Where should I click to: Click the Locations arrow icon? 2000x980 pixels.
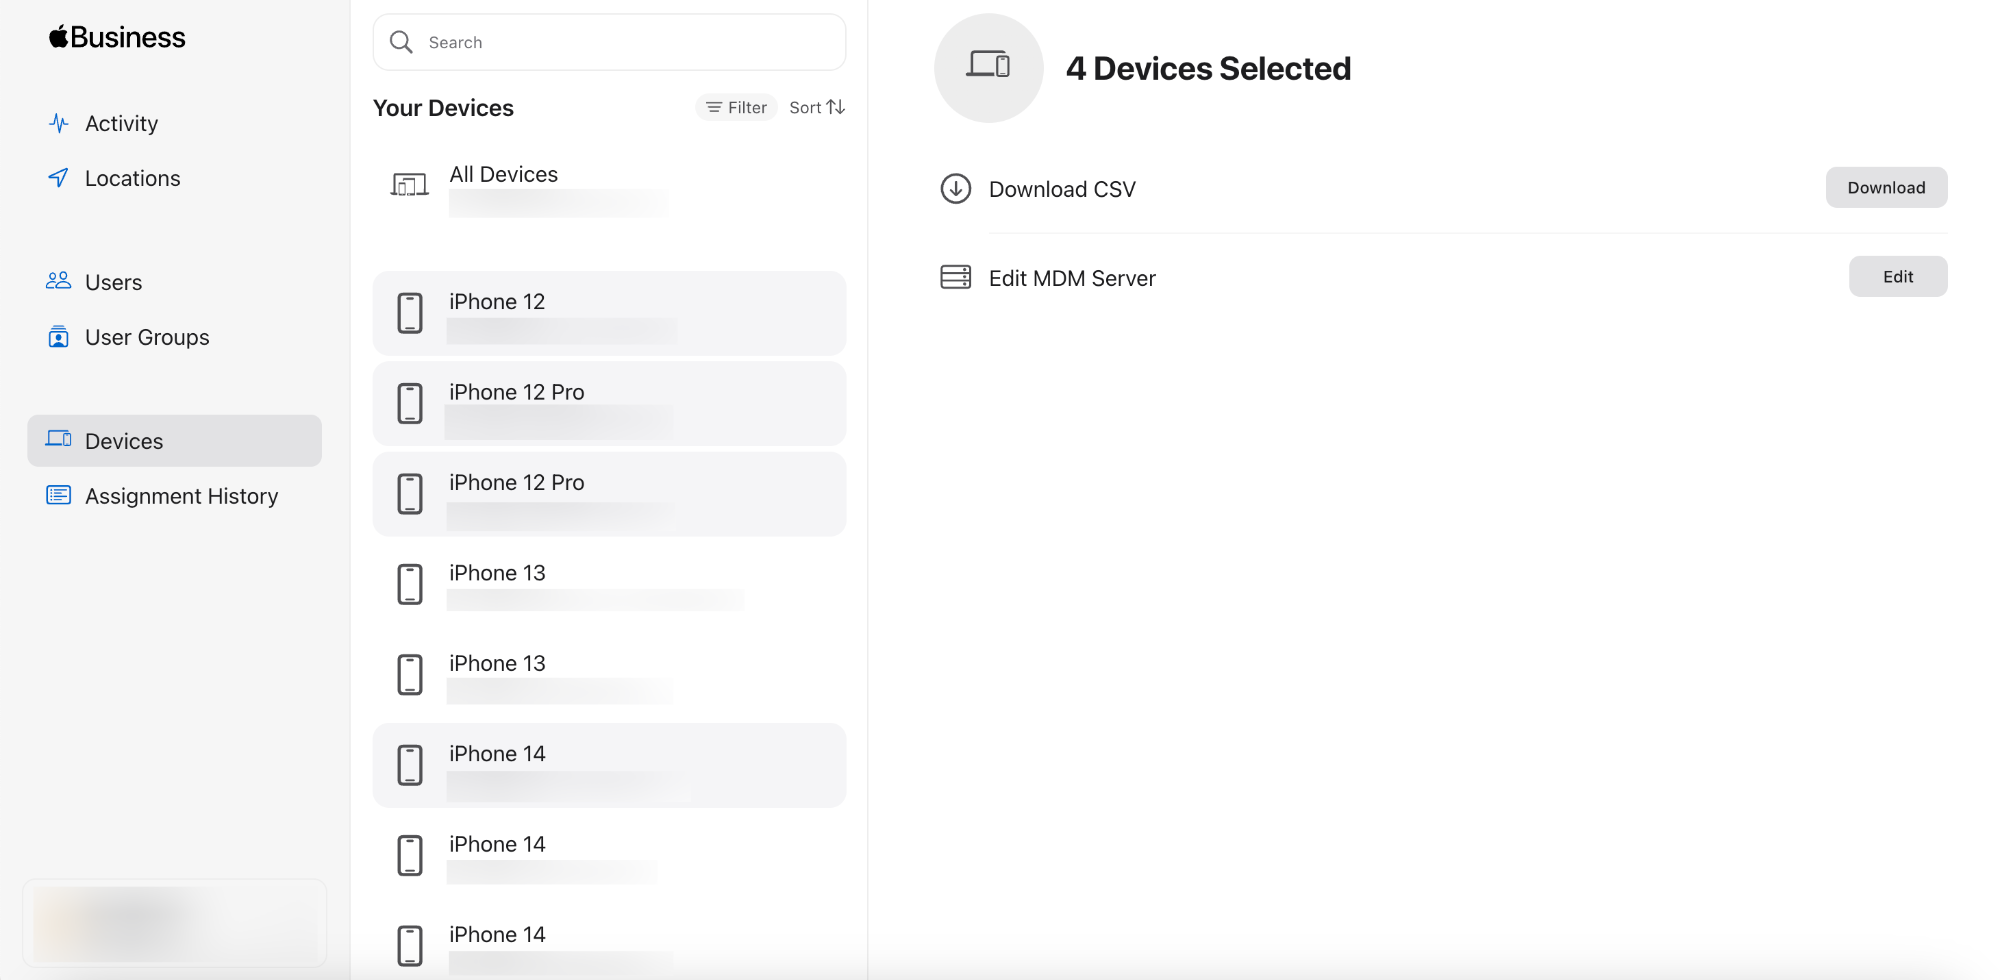(x=59, y=178)
